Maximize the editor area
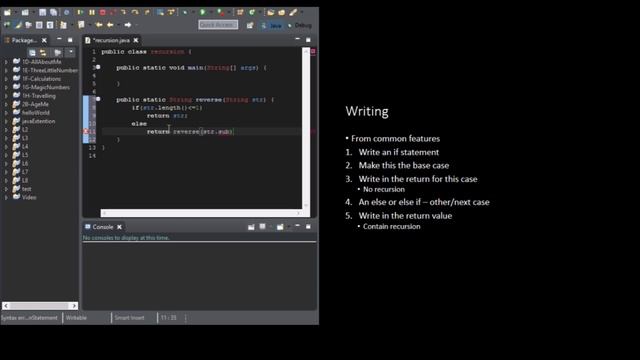The width and height of the screenshot is (640, 360). point(308,40)
